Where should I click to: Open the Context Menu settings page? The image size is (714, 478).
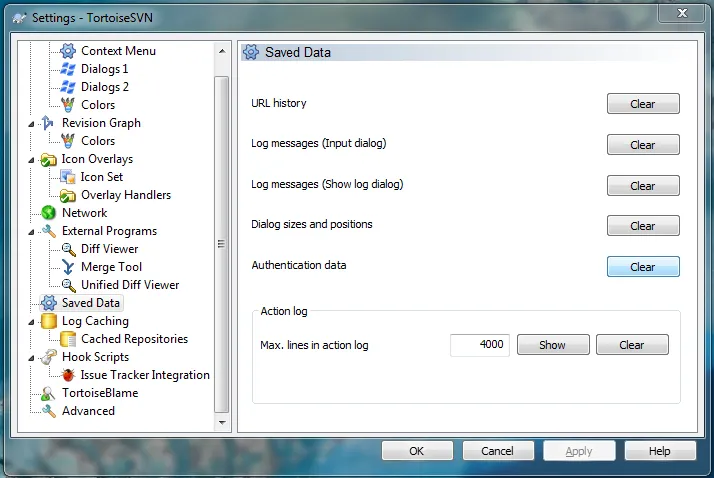[x=118, y=51]
